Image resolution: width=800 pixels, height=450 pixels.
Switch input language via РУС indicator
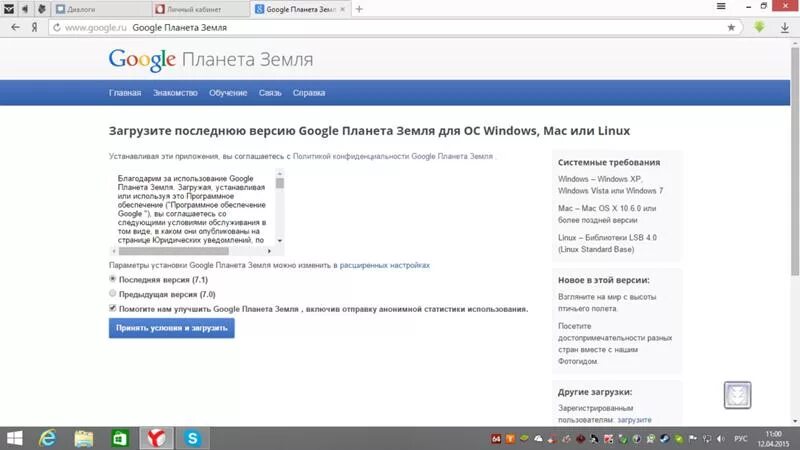click(740, 439)
